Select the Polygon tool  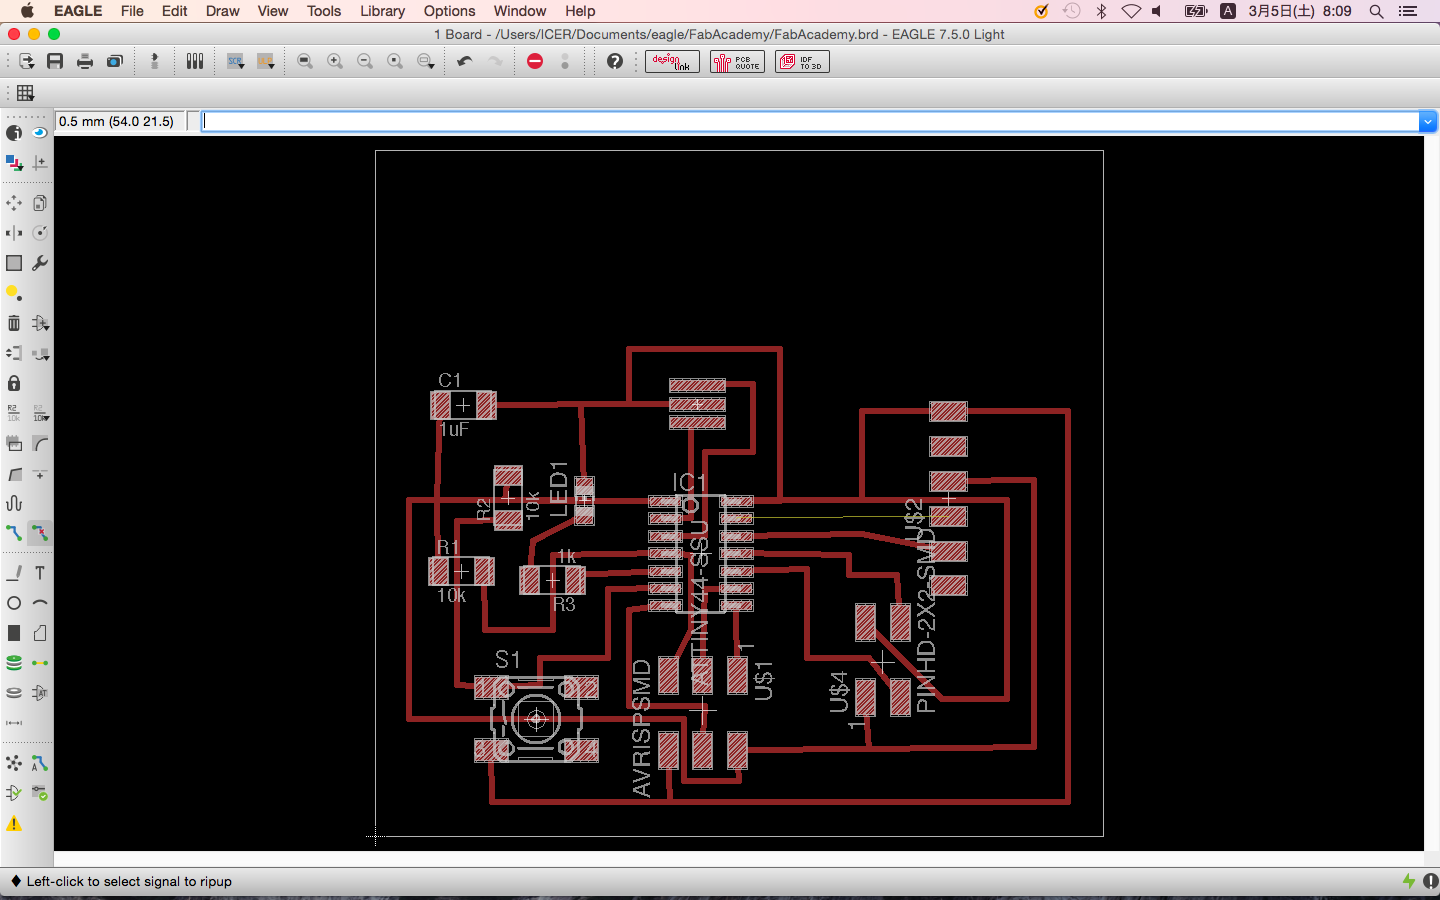tap(40, 633)
